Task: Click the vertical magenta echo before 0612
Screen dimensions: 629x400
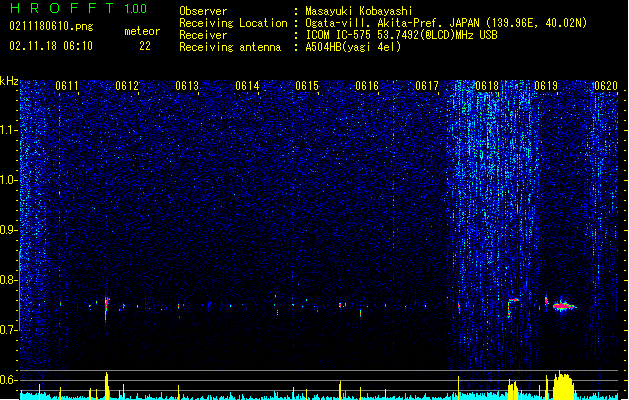Action: tap(106, 308)
